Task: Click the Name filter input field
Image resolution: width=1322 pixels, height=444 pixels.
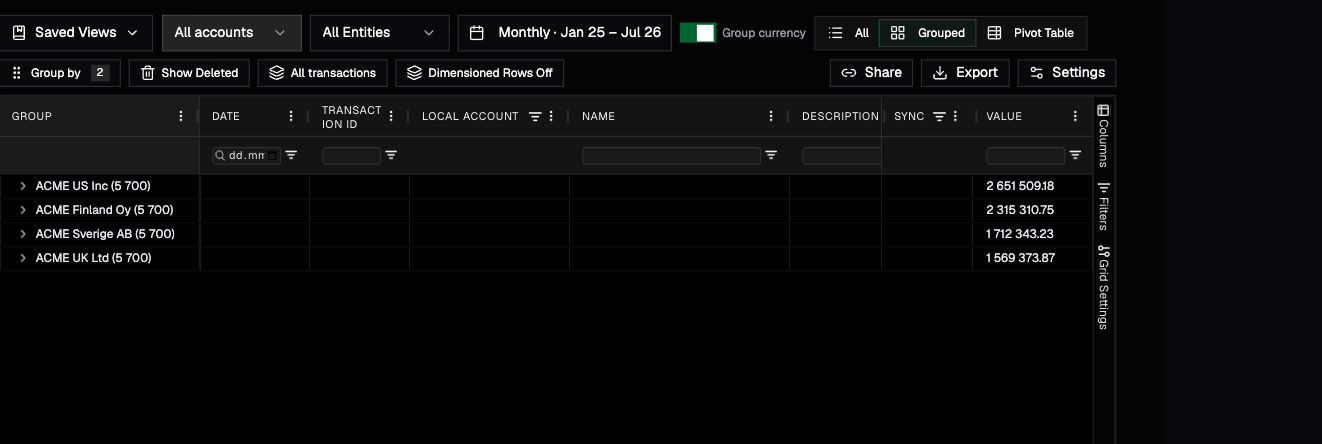Action: click(x=671, y=156)
